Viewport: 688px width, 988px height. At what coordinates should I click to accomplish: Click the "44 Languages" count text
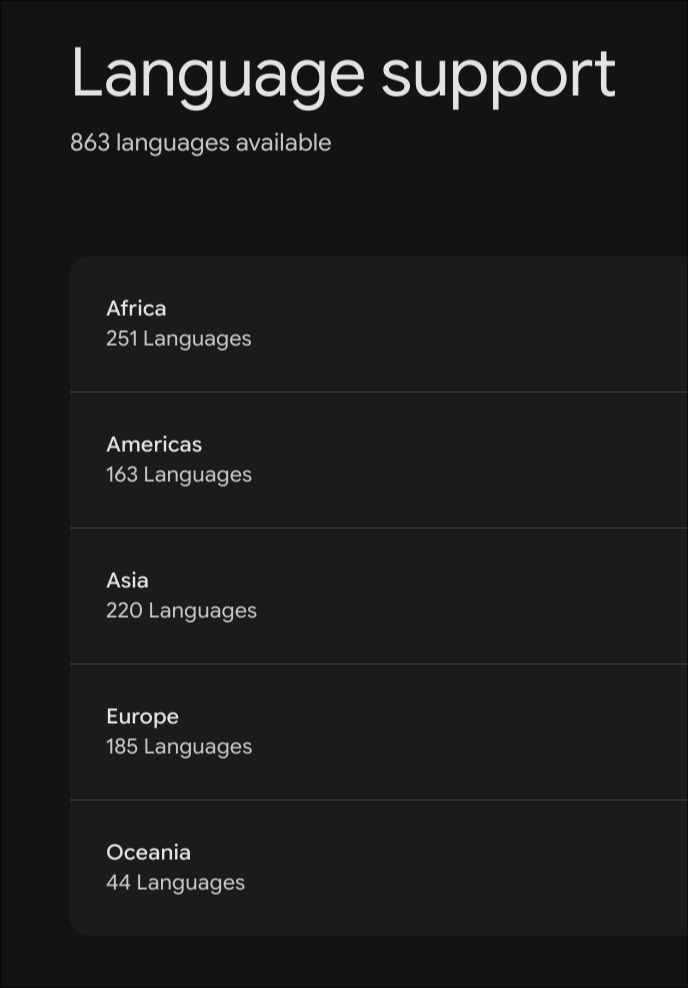tap(175, 883)
